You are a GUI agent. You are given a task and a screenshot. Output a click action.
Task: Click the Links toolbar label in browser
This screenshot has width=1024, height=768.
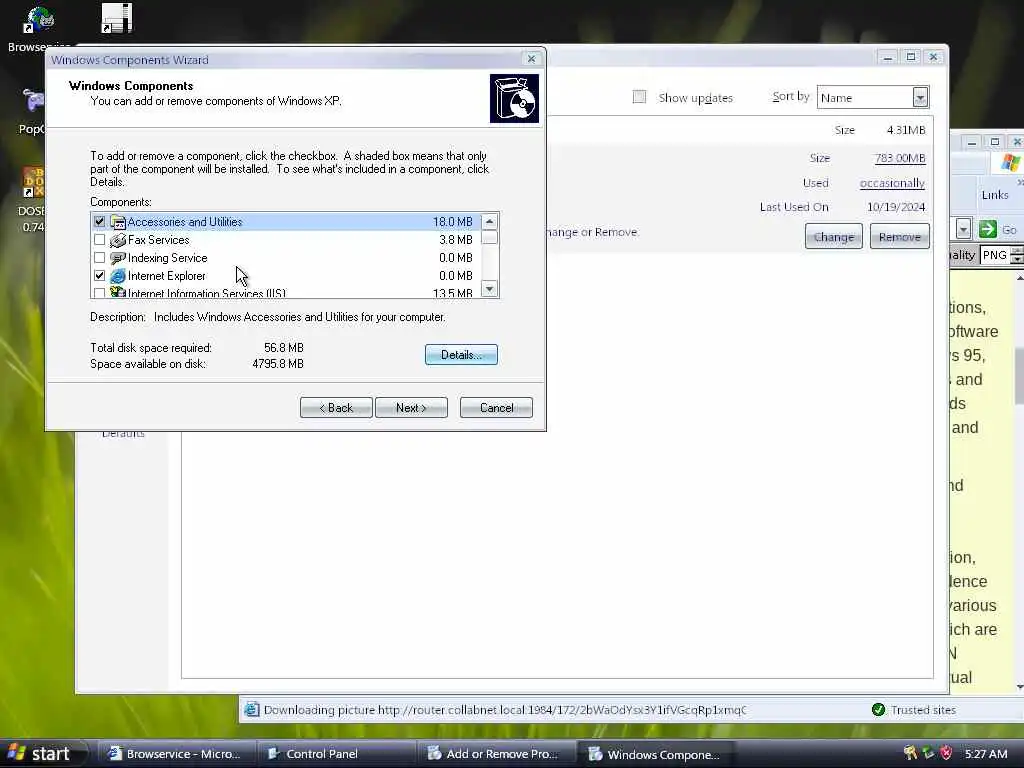click(x=995, y=195)
